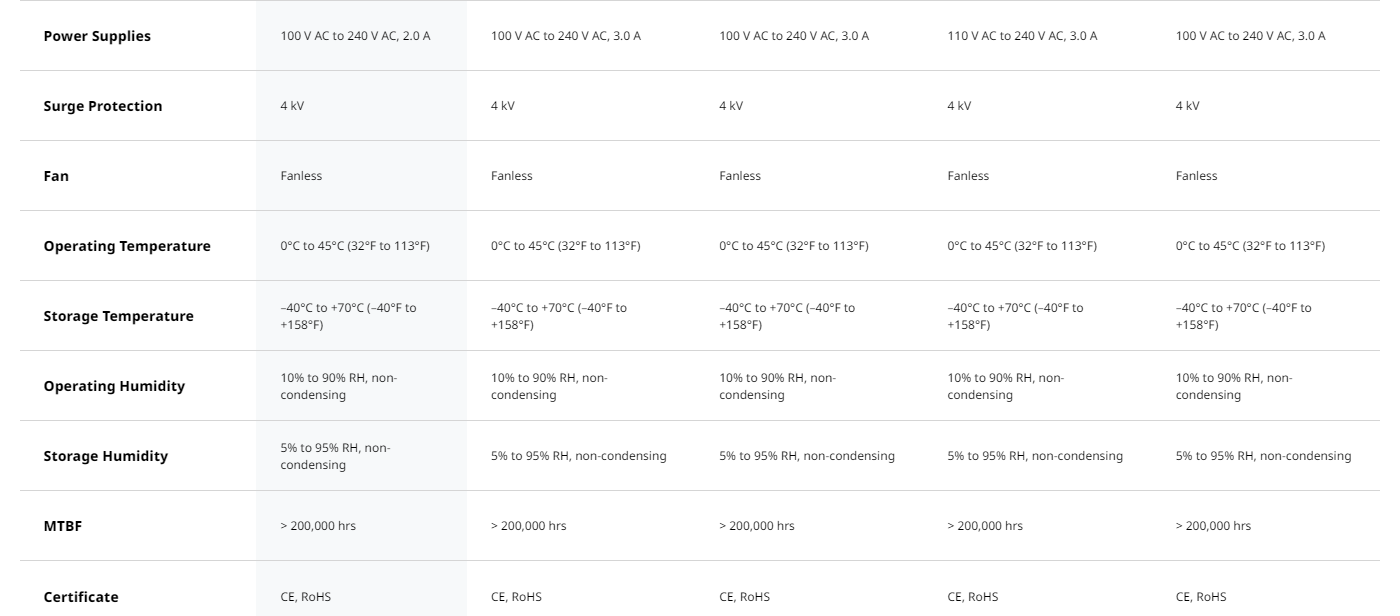Select the highlighted column's CE, RoHS text

point(306,597)
